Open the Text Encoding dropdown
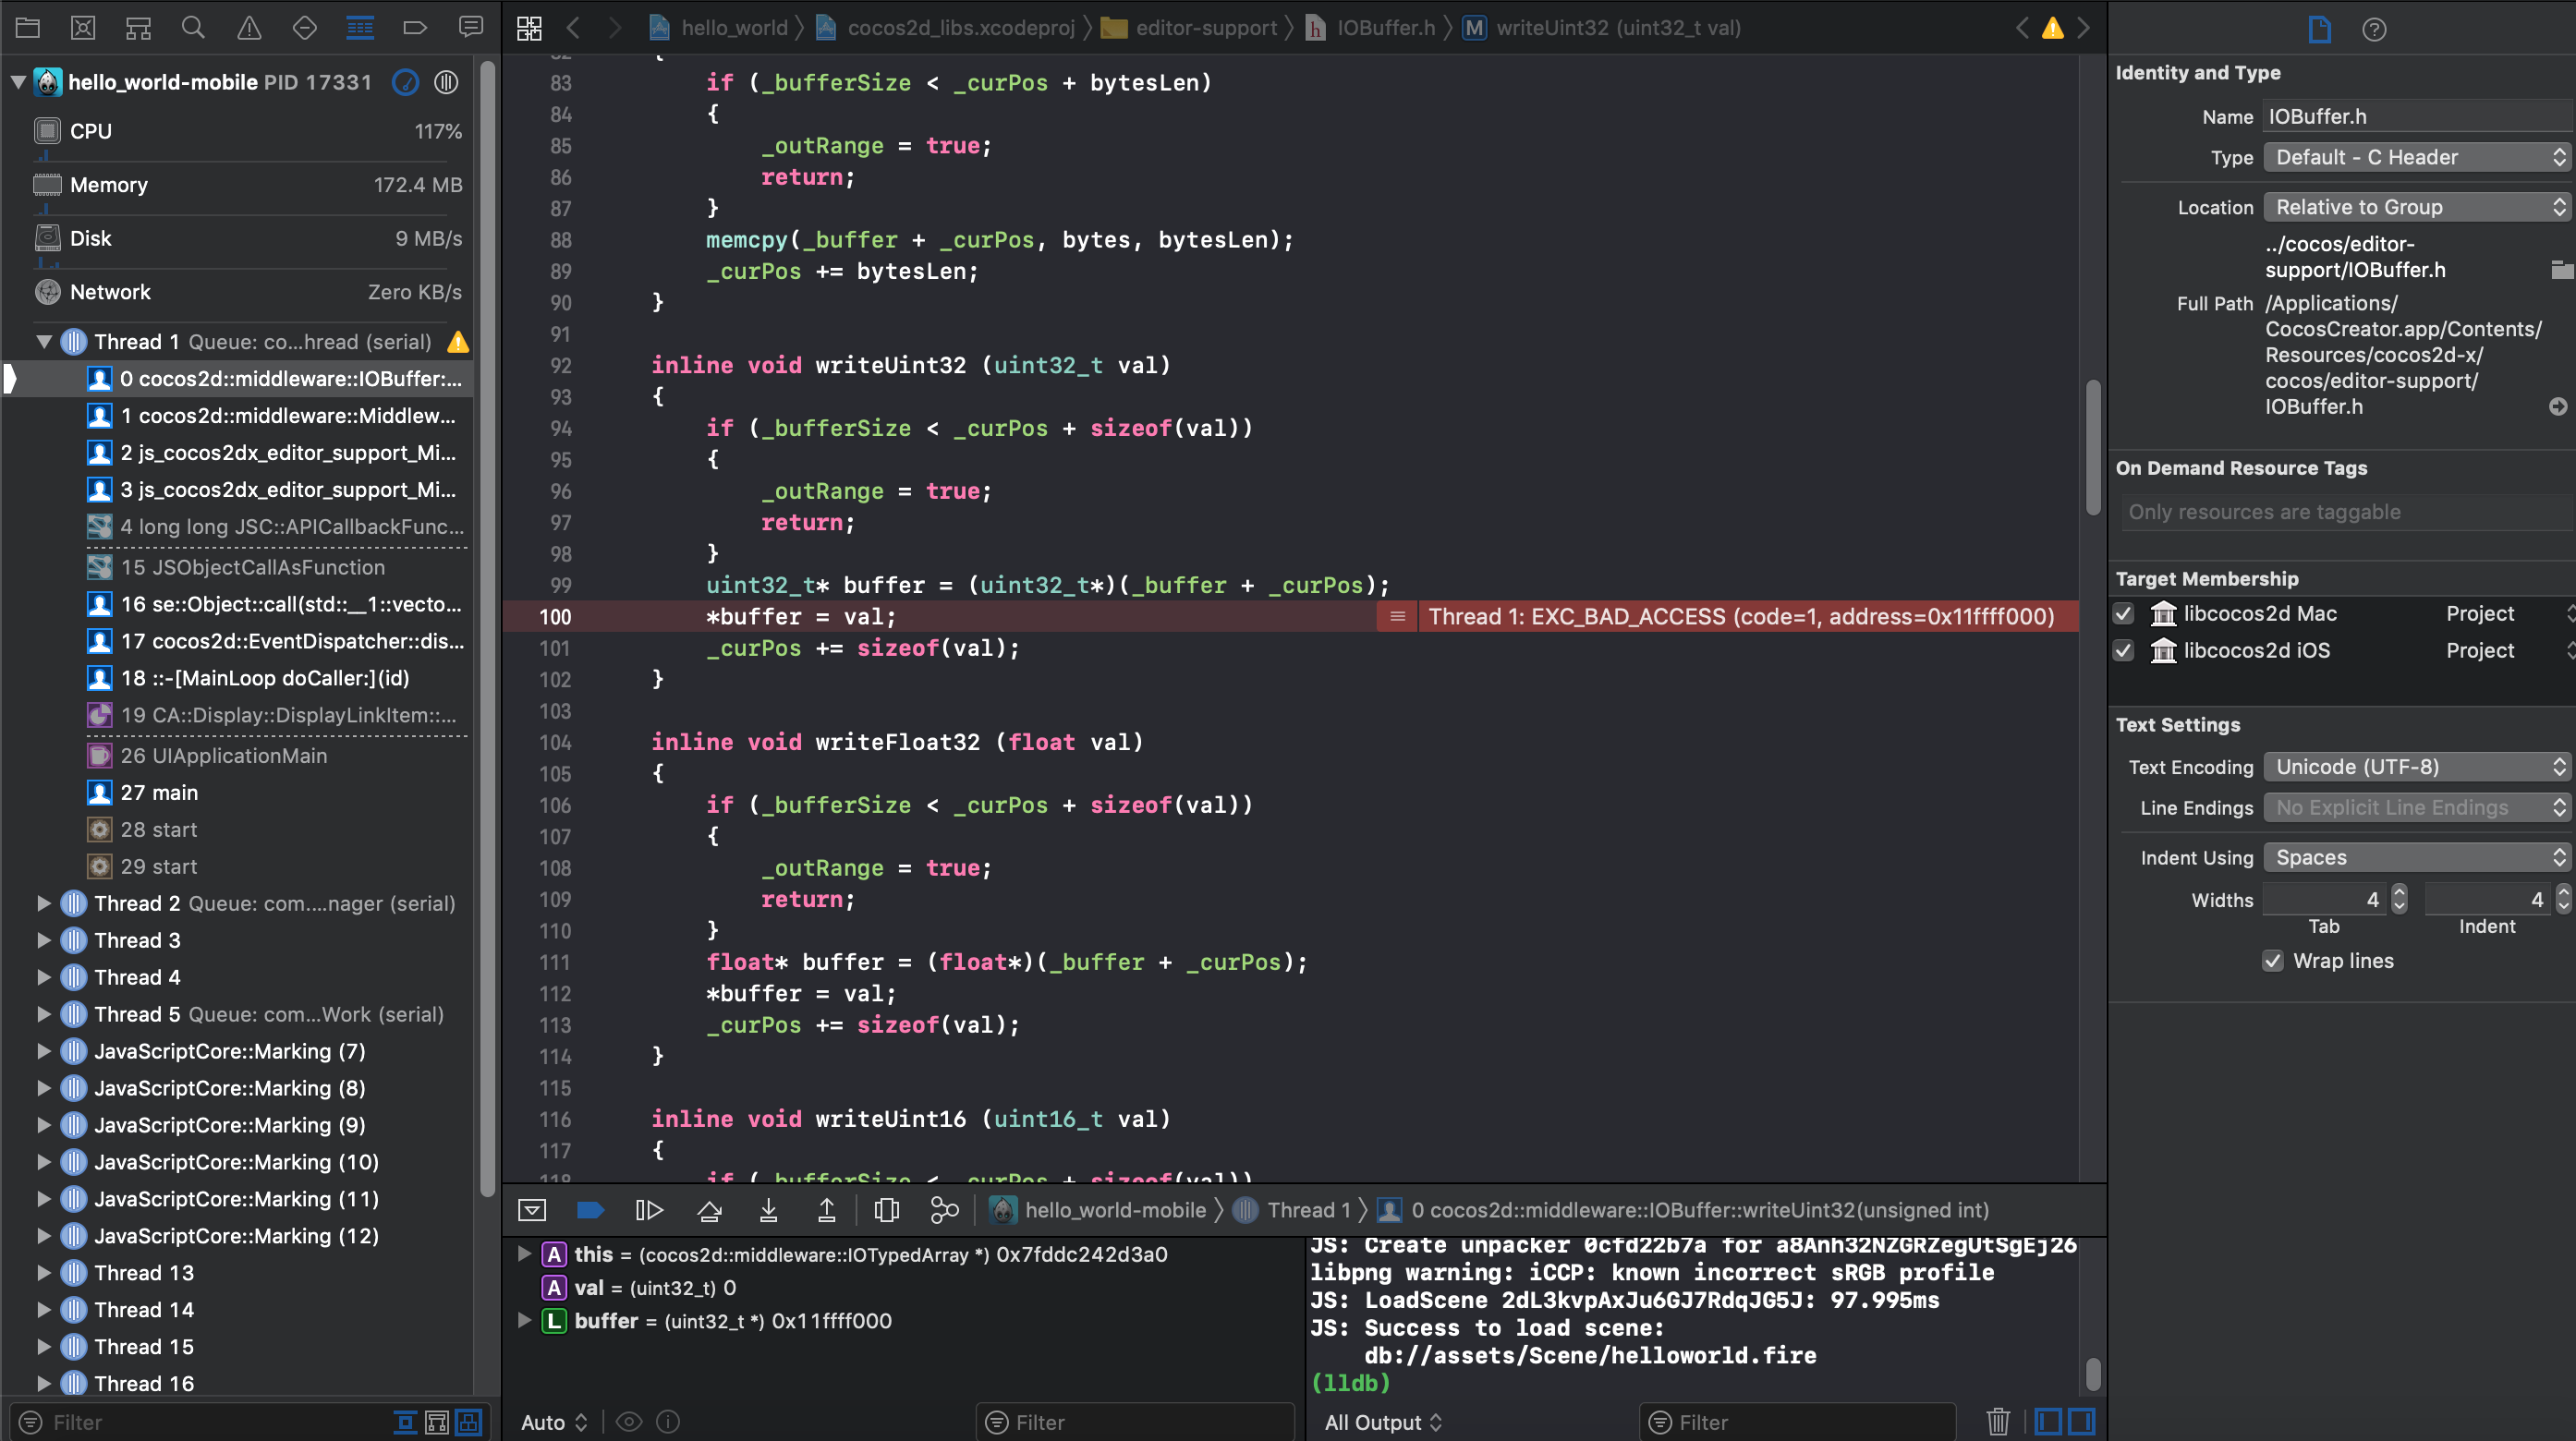This screenshot has height=1441, width=2576. pyautogui.click(x=2415, y=767)
